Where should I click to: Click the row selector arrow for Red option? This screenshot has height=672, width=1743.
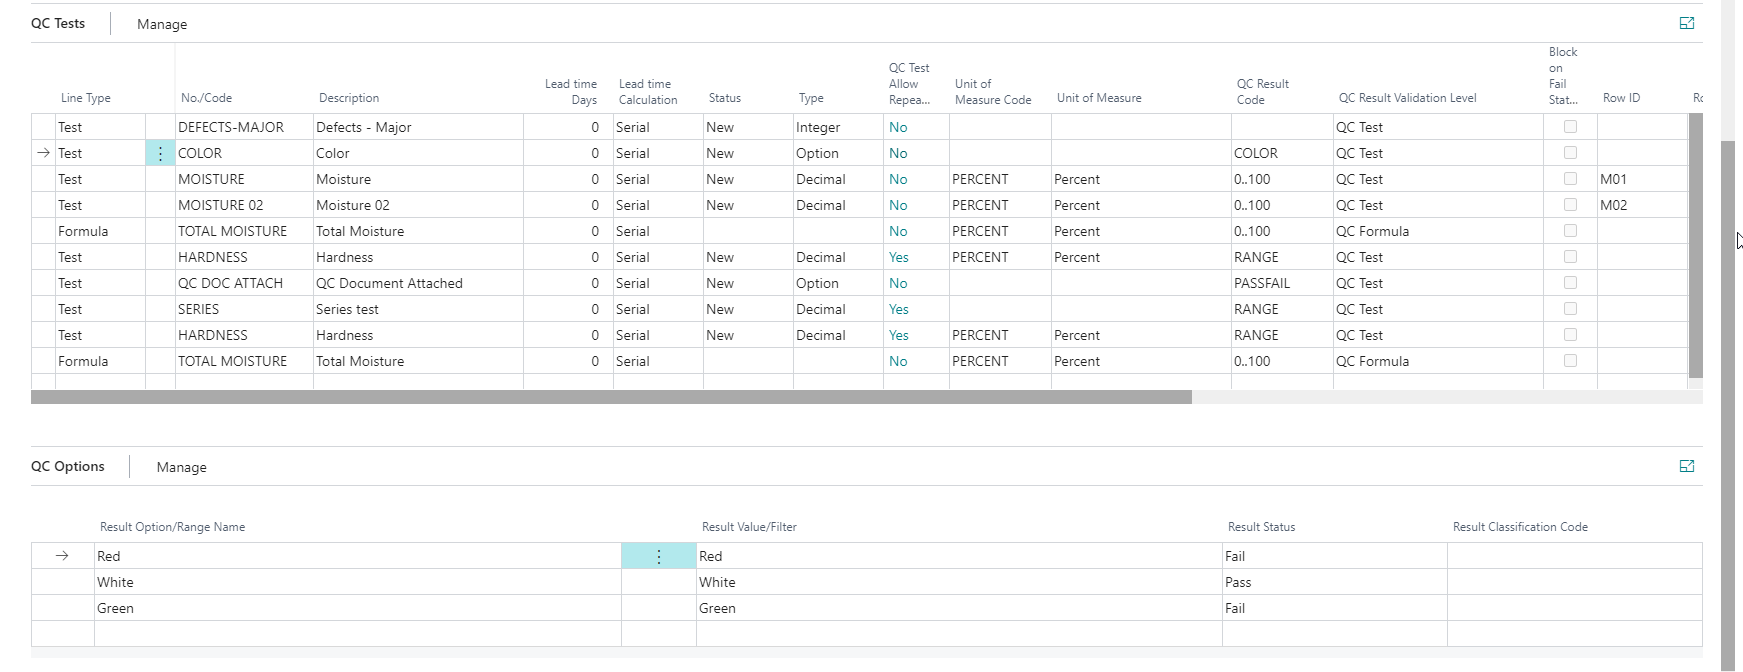[62, 557]
